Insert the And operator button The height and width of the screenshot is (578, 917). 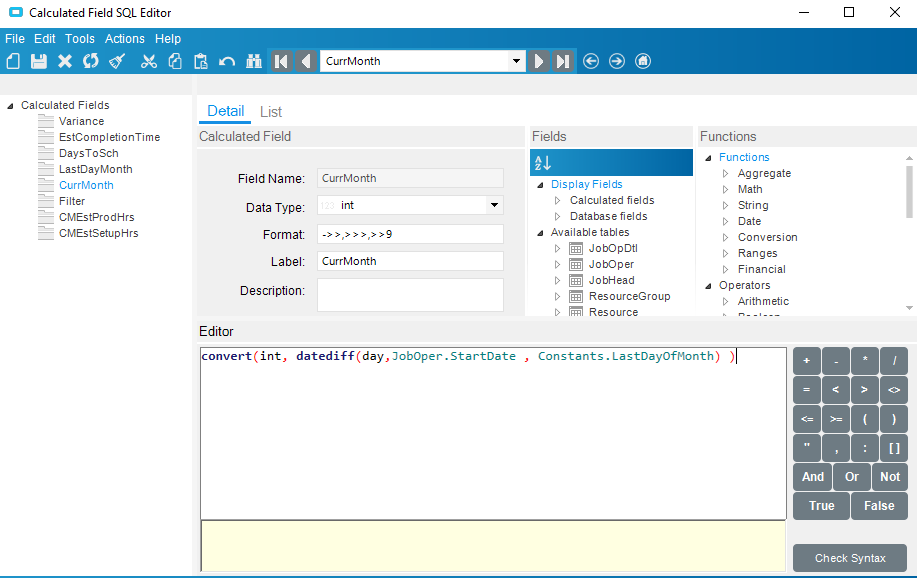(812, 477)
